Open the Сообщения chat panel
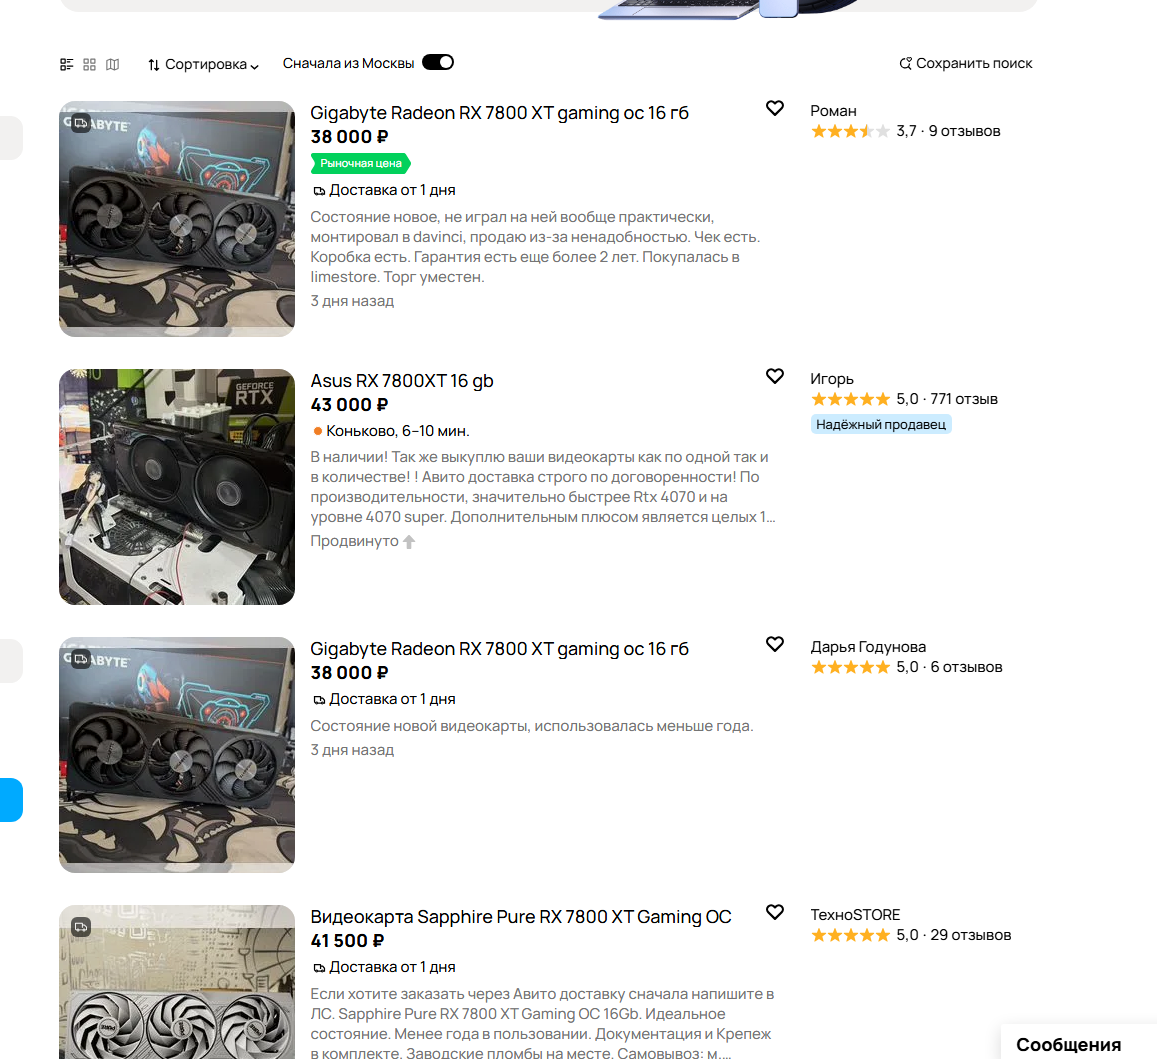Viewport: 1157px width, 1059px height. [x=1068, y=1044]
